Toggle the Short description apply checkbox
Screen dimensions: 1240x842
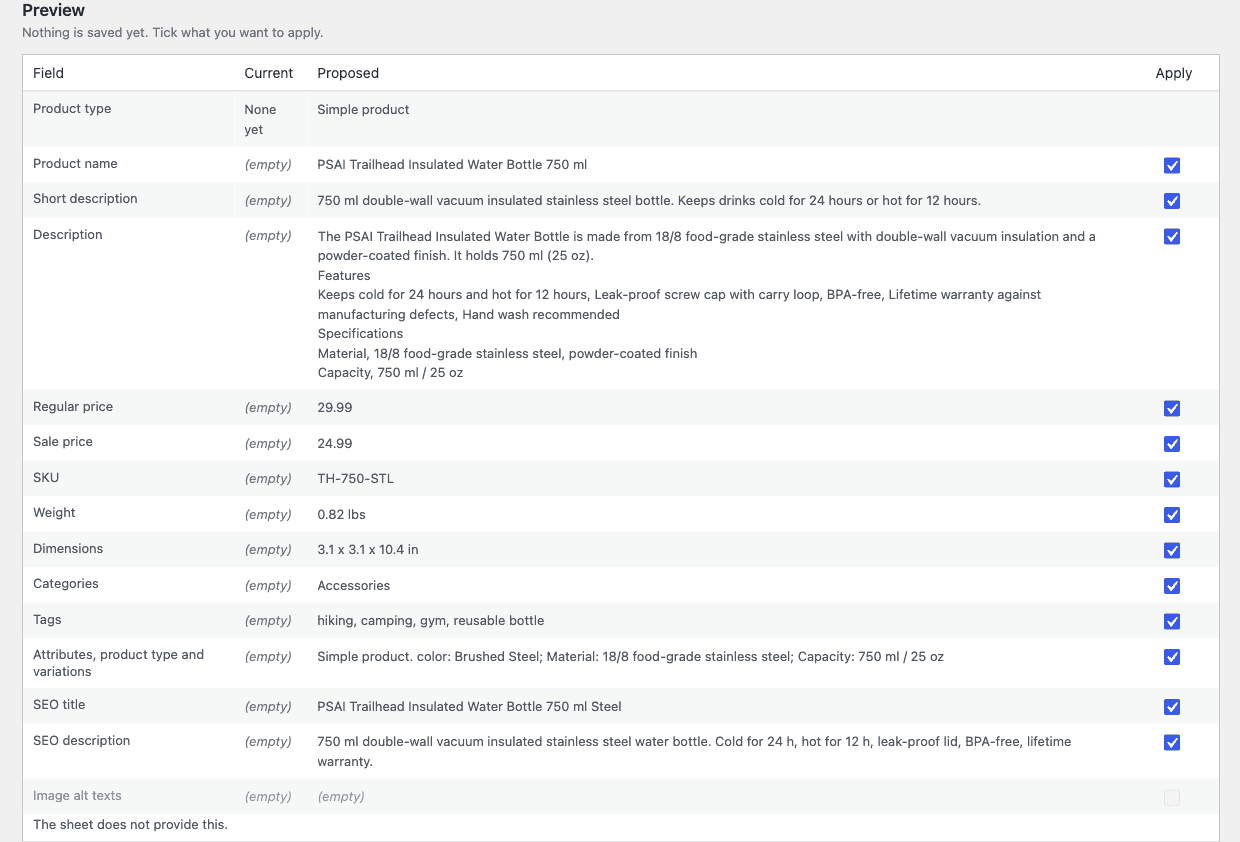1172,201
